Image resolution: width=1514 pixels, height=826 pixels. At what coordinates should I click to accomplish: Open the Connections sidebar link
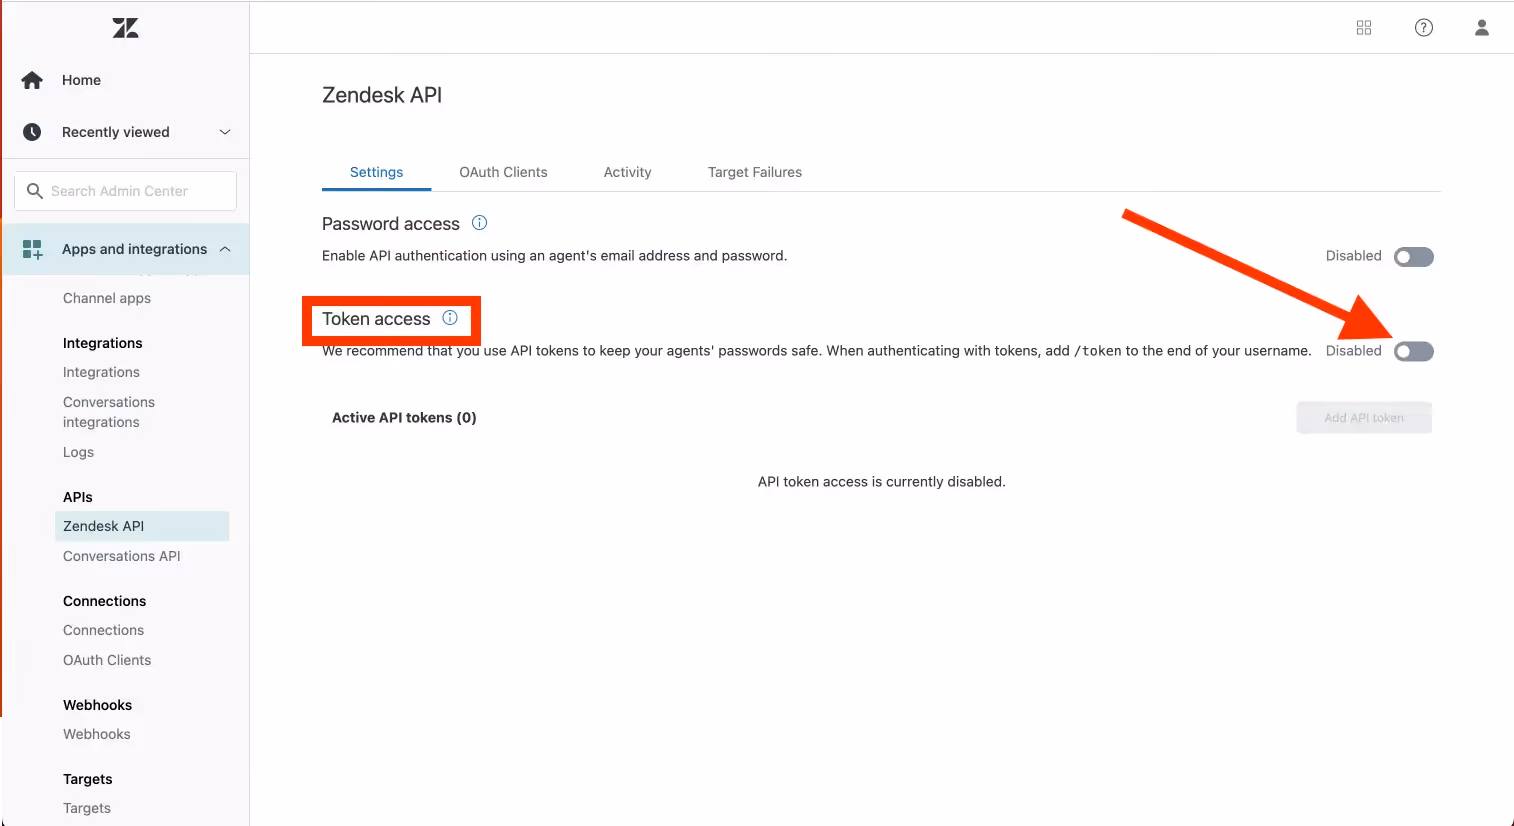click(103, 630)
